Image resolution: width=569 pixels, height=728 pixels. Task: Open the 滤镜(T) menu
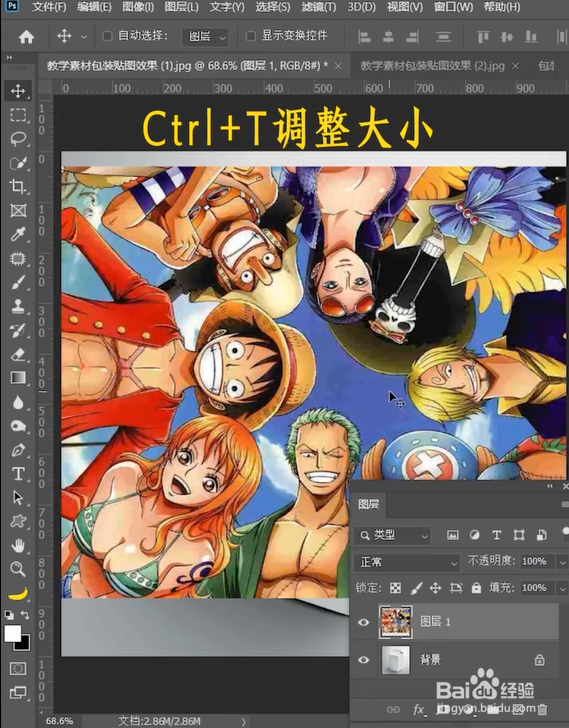319,7
